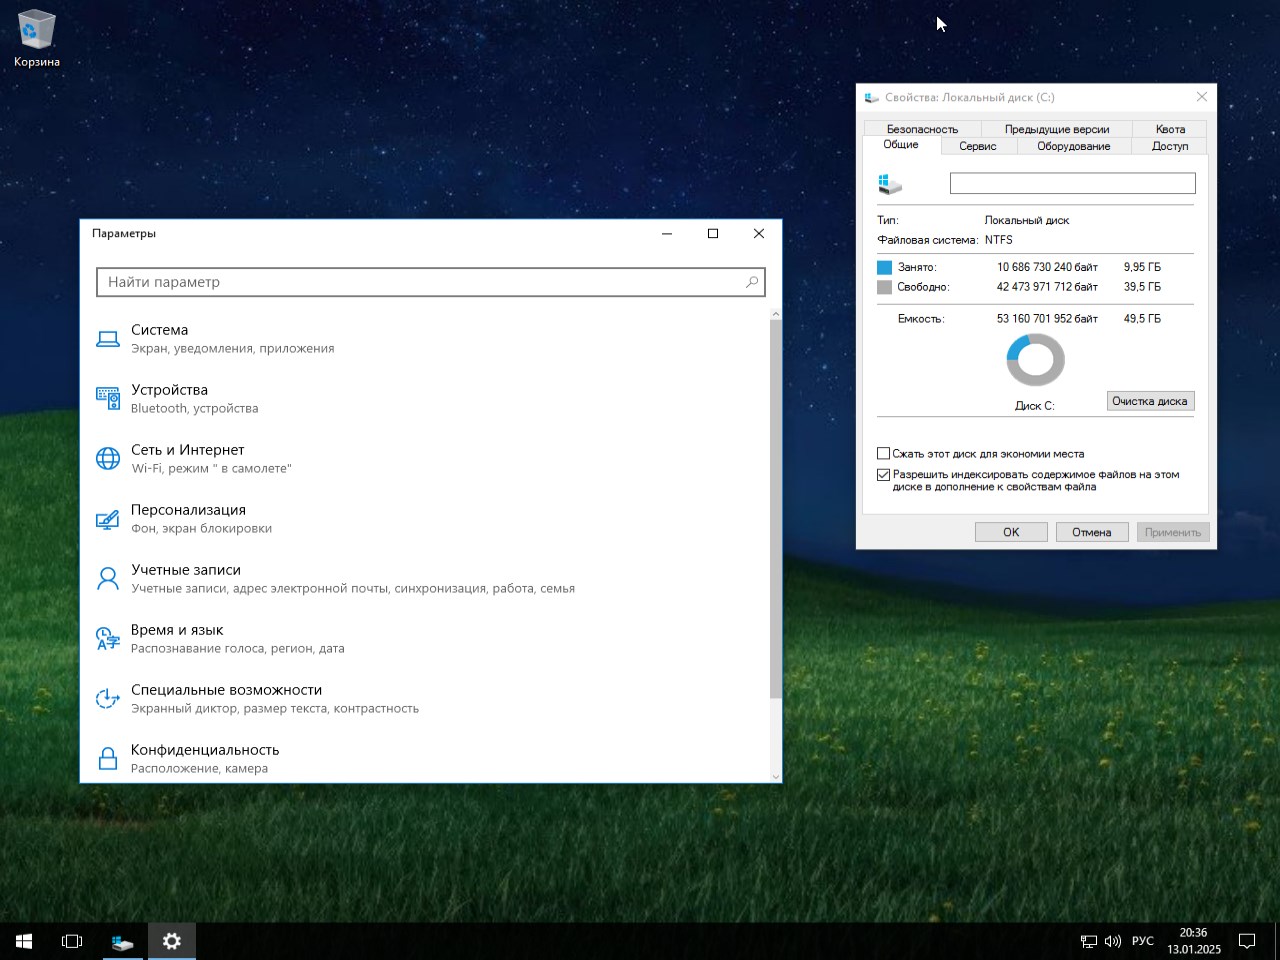This screenshot has width=1280, height=960.
Task: Select the Оборудование tab
Action: pyautogui.click(x=1073, y=146)
